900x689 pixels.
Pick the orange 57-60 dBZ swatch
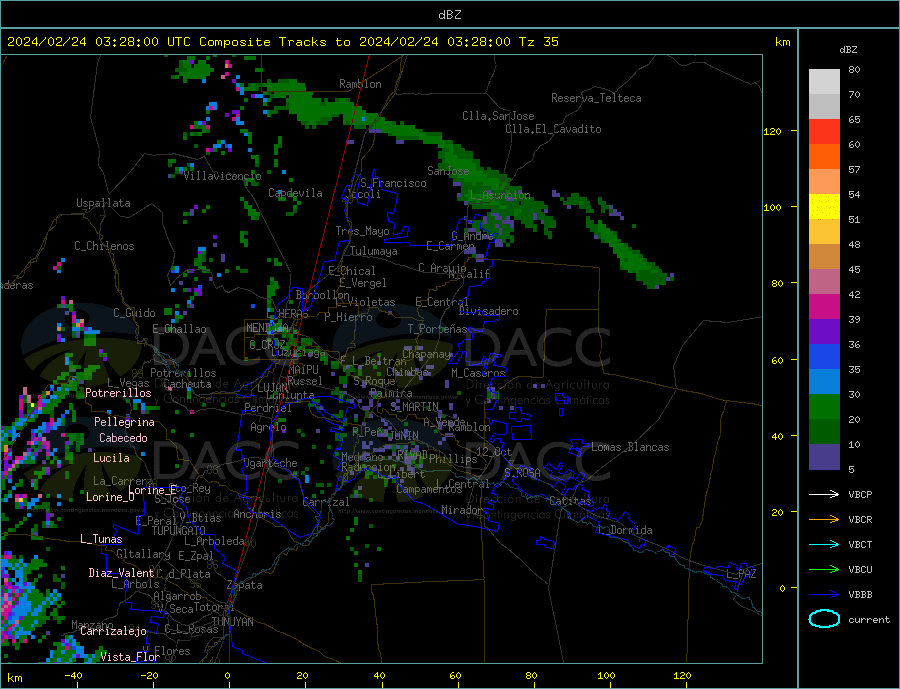click(824, 157)
